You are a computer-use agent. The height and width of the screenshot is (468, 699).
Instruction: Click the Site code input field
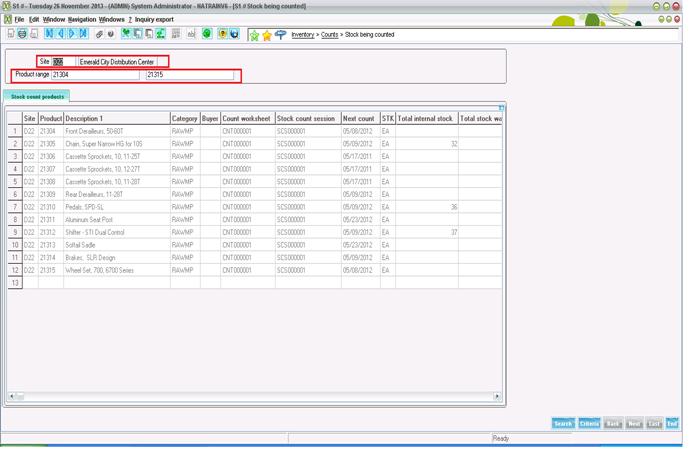click(58, 62)
